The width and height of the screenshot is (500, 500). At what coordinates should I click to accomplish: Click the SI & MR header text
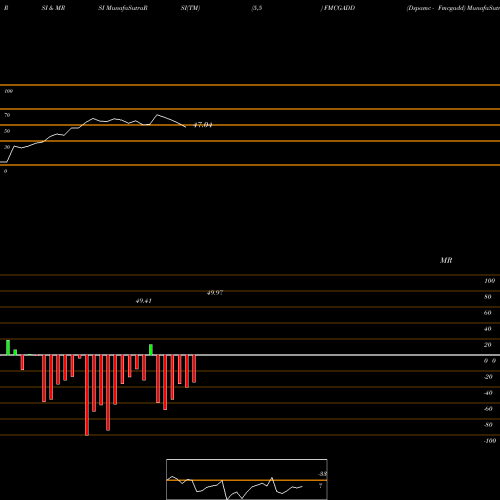[x=53, y=8]
